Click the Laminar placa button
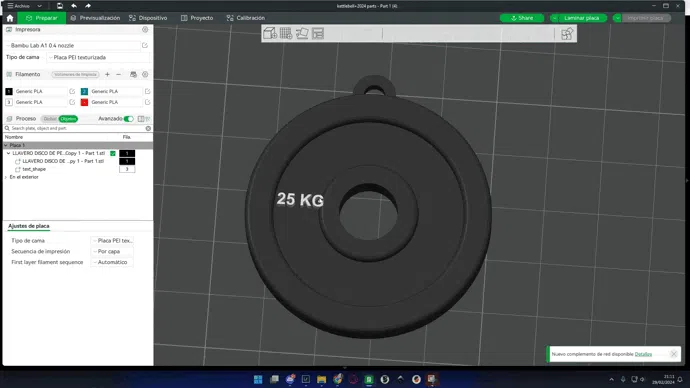690x388 pixels. coord(582,18)
